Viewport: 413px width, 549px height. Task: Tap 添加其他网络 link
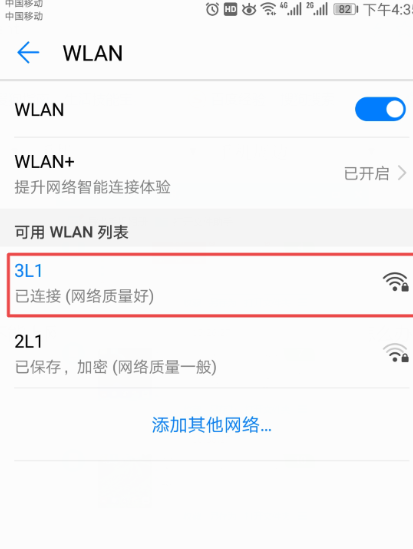coord(211,425)
